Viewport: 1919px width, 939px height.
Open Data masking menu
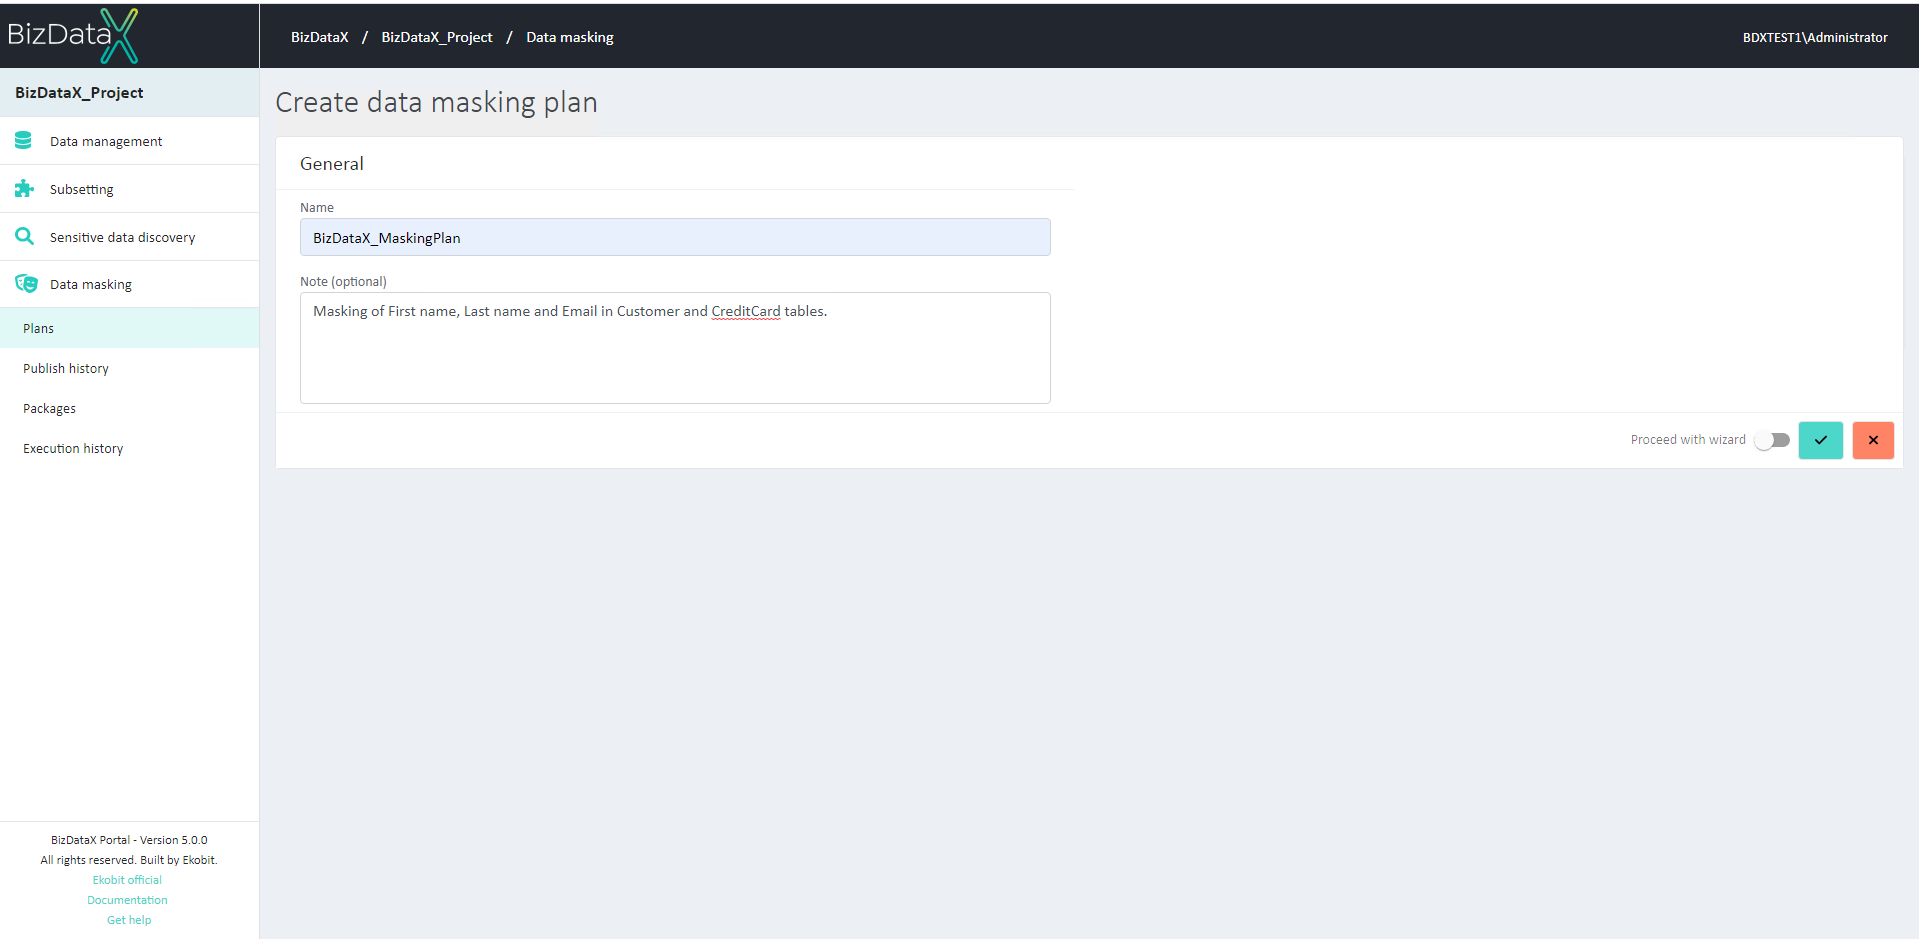tap(129, 284)
